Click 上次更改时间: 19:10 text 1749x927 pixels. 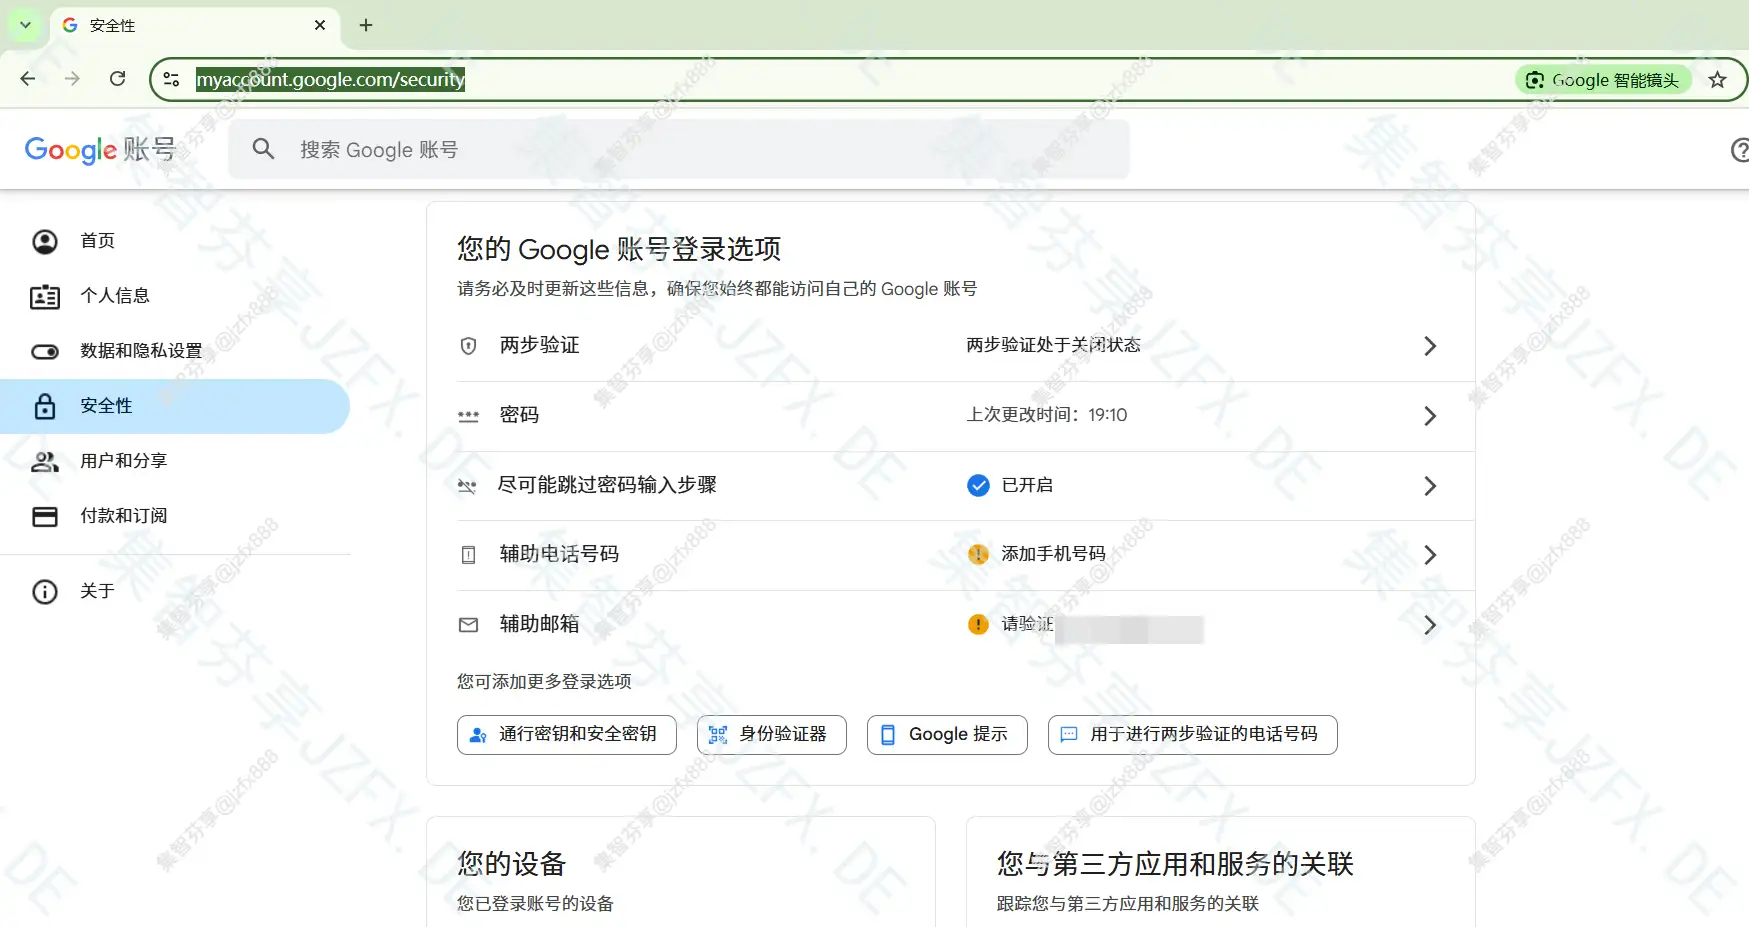(x=1047, y=415)
